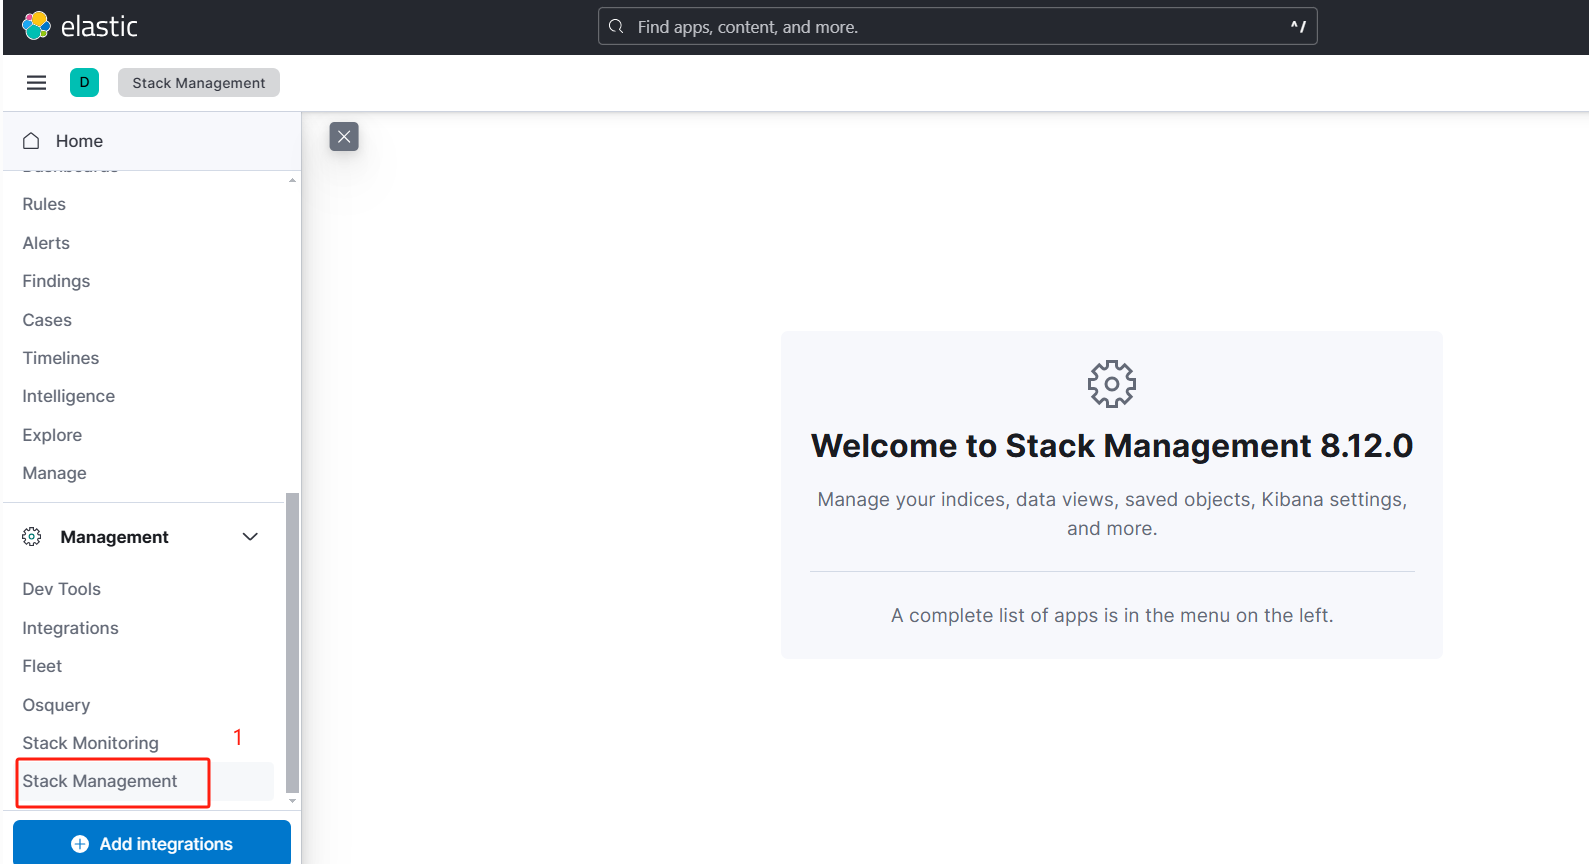The image size is (1589, 864).
Task: Open Alerts in the sidebar
Action: 46,243
